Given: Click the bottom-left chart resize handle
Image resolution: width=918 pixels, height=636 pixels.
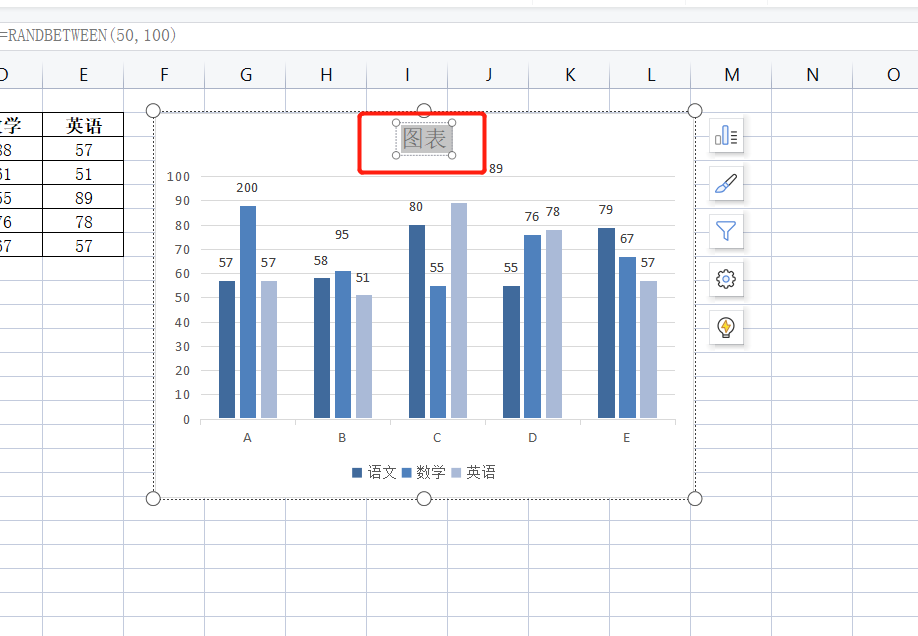Looking at the screenshot, I should pyautogui.click(x=153, y=498).
